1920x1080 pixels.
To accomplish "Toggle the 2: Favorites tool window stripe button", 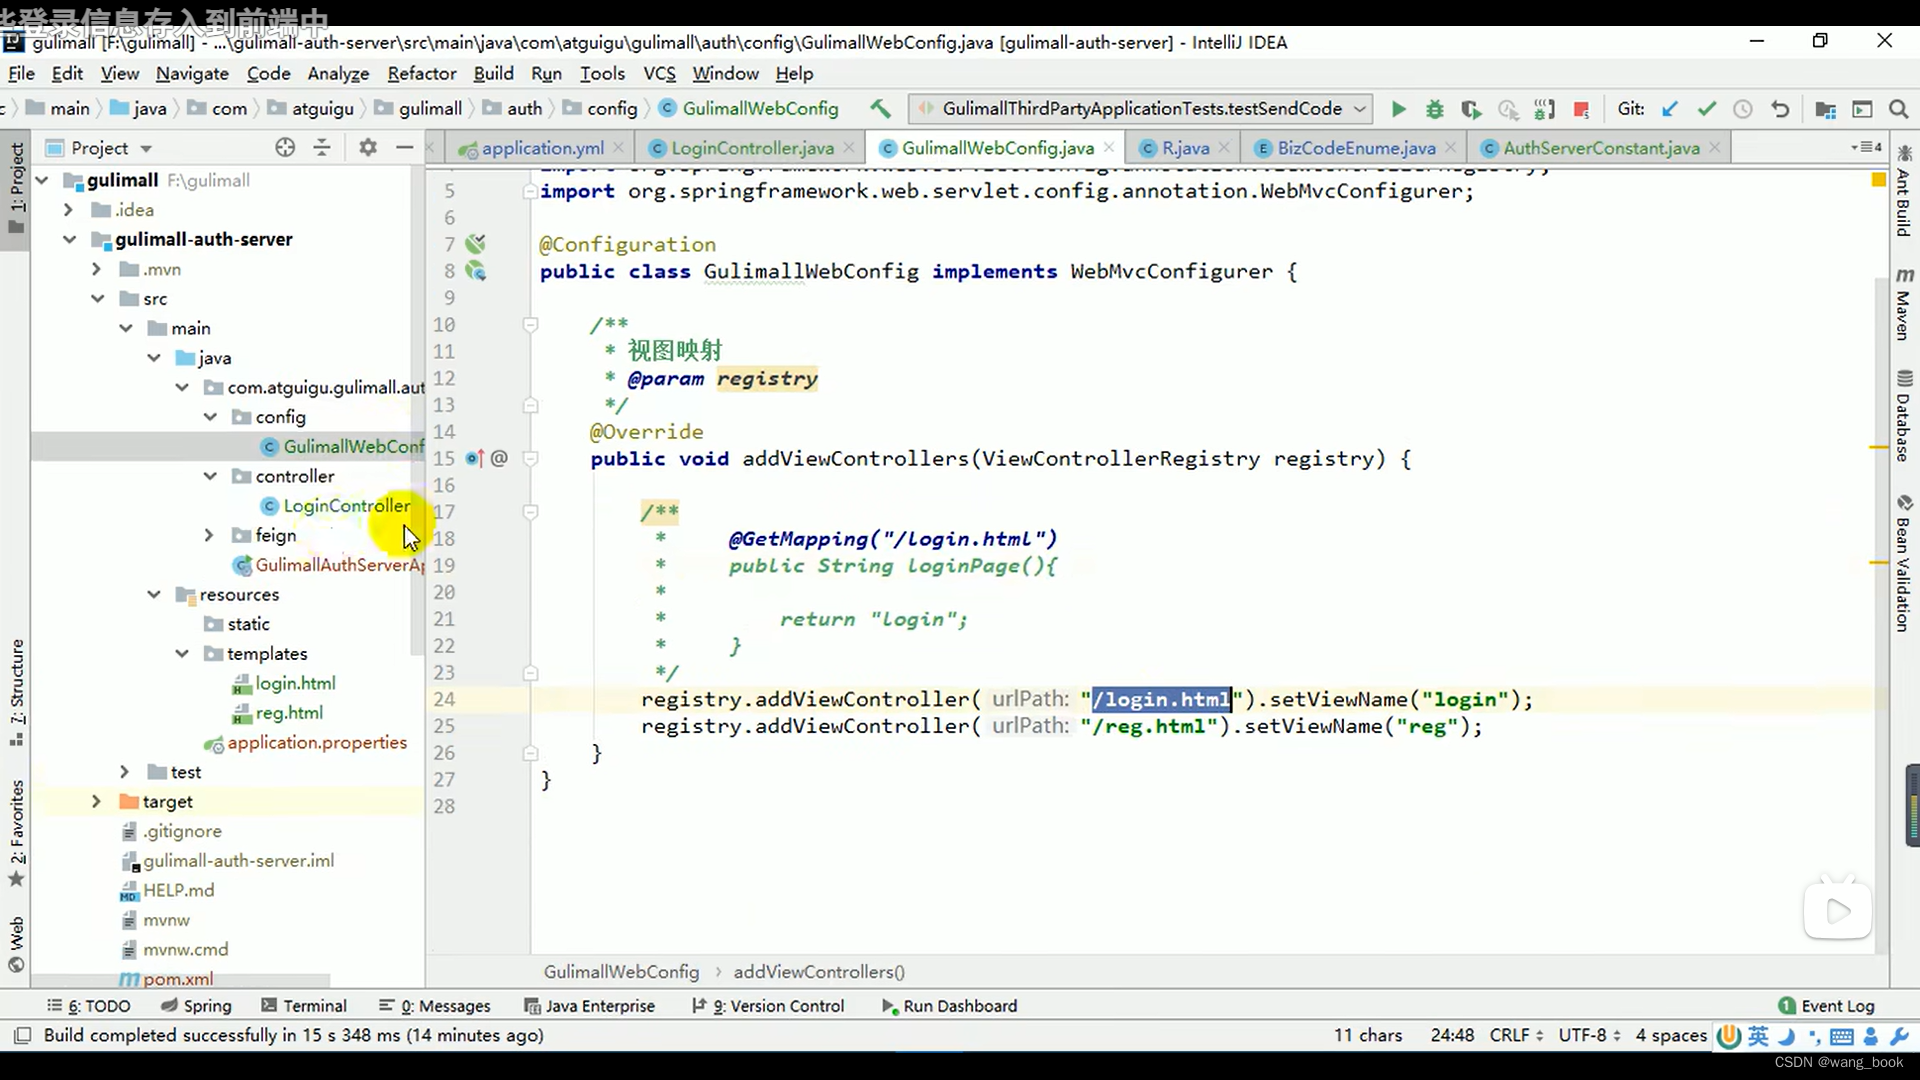I will click(x=17, y=833).
